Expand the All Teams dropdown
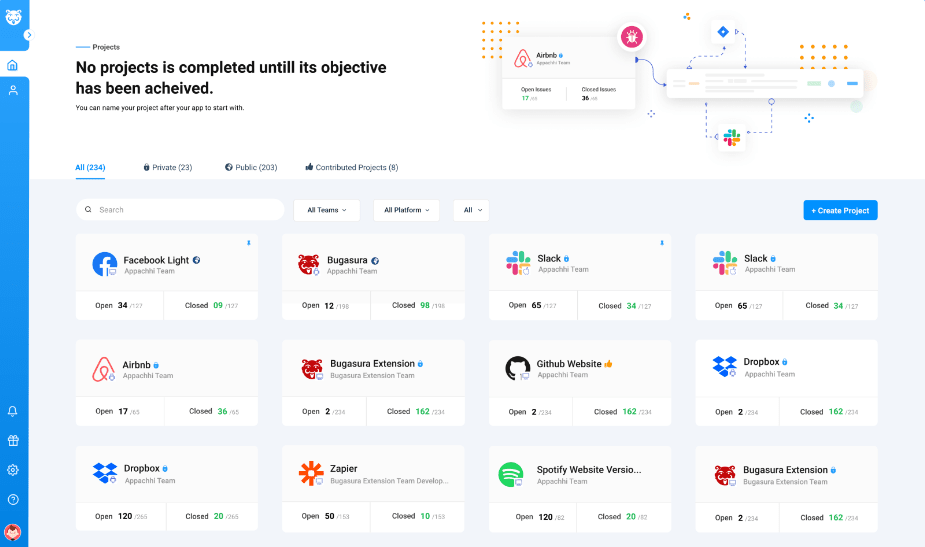The width and height of the screenshot is (925, 547). (327, 210)
